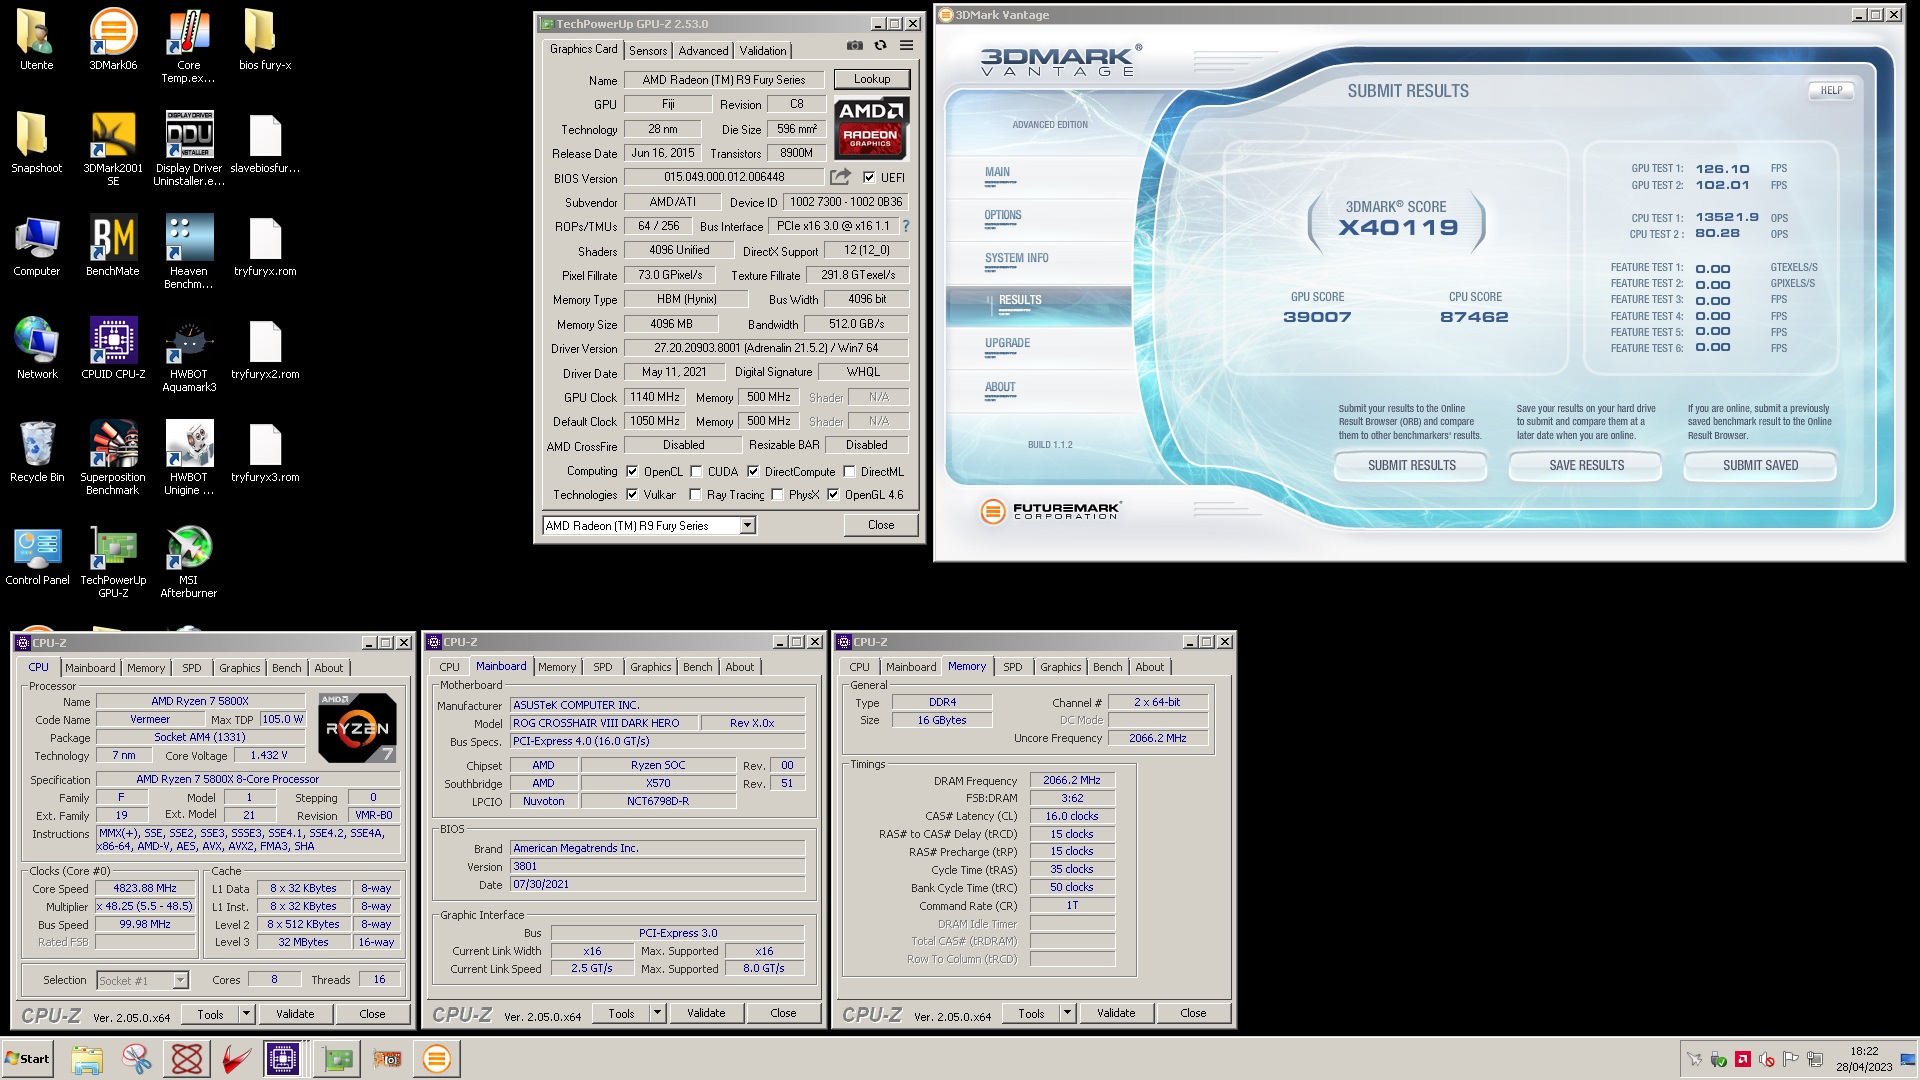
Task: Click Driver Version field in GPU-Z
Action: click(766, 348)
